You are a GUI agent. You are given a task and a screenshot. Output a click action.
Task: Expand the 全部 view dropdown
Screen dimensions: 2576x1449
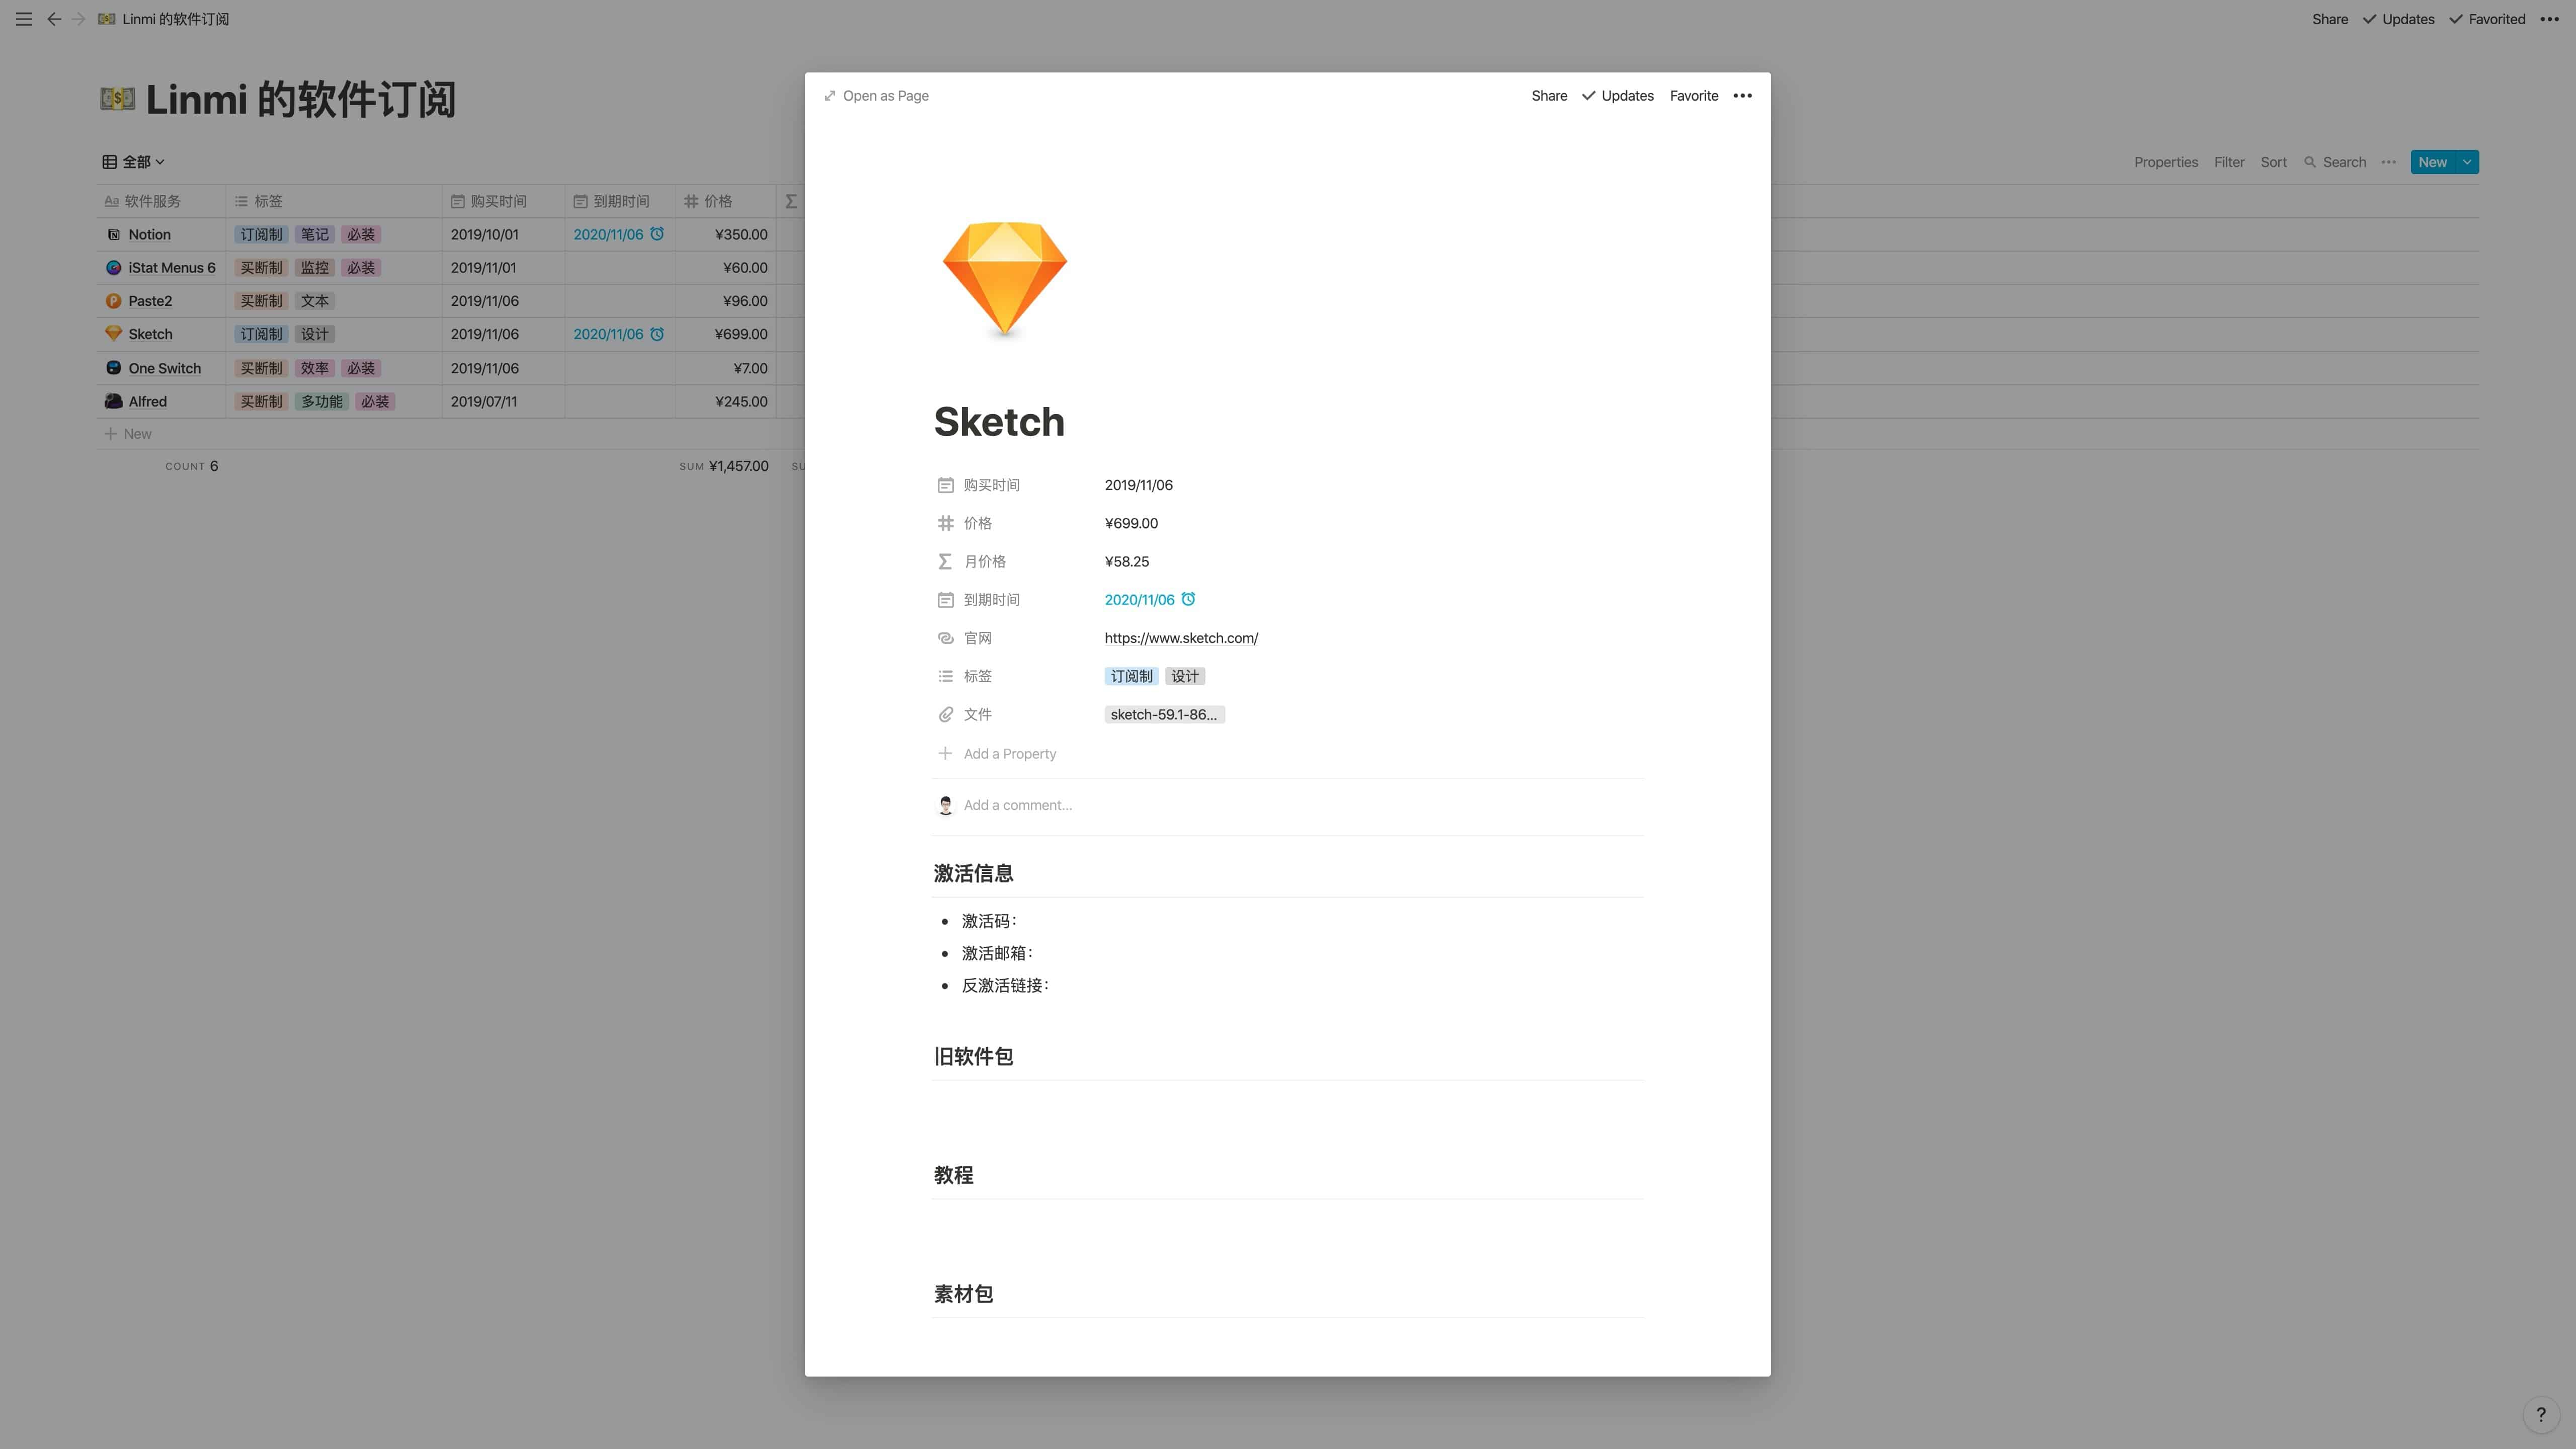[x=133, y=162]
